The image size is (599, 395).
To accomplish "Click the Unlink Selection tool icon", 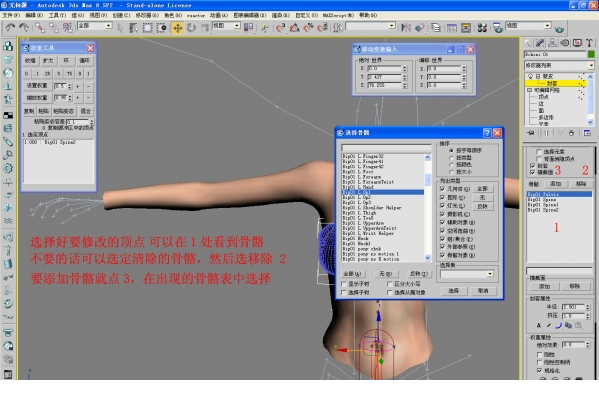I will [x=54, y=27].
